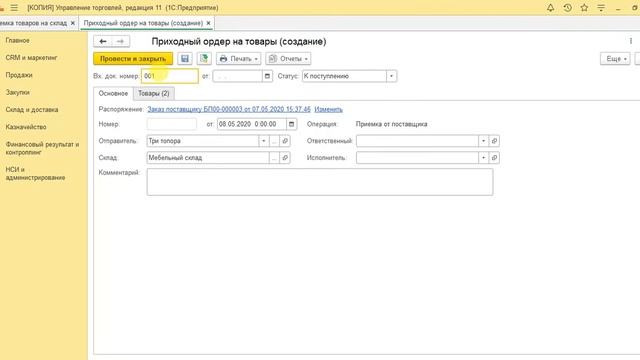
Task: Open the main menu hamburger icon
Action: [x=14, y=8]
